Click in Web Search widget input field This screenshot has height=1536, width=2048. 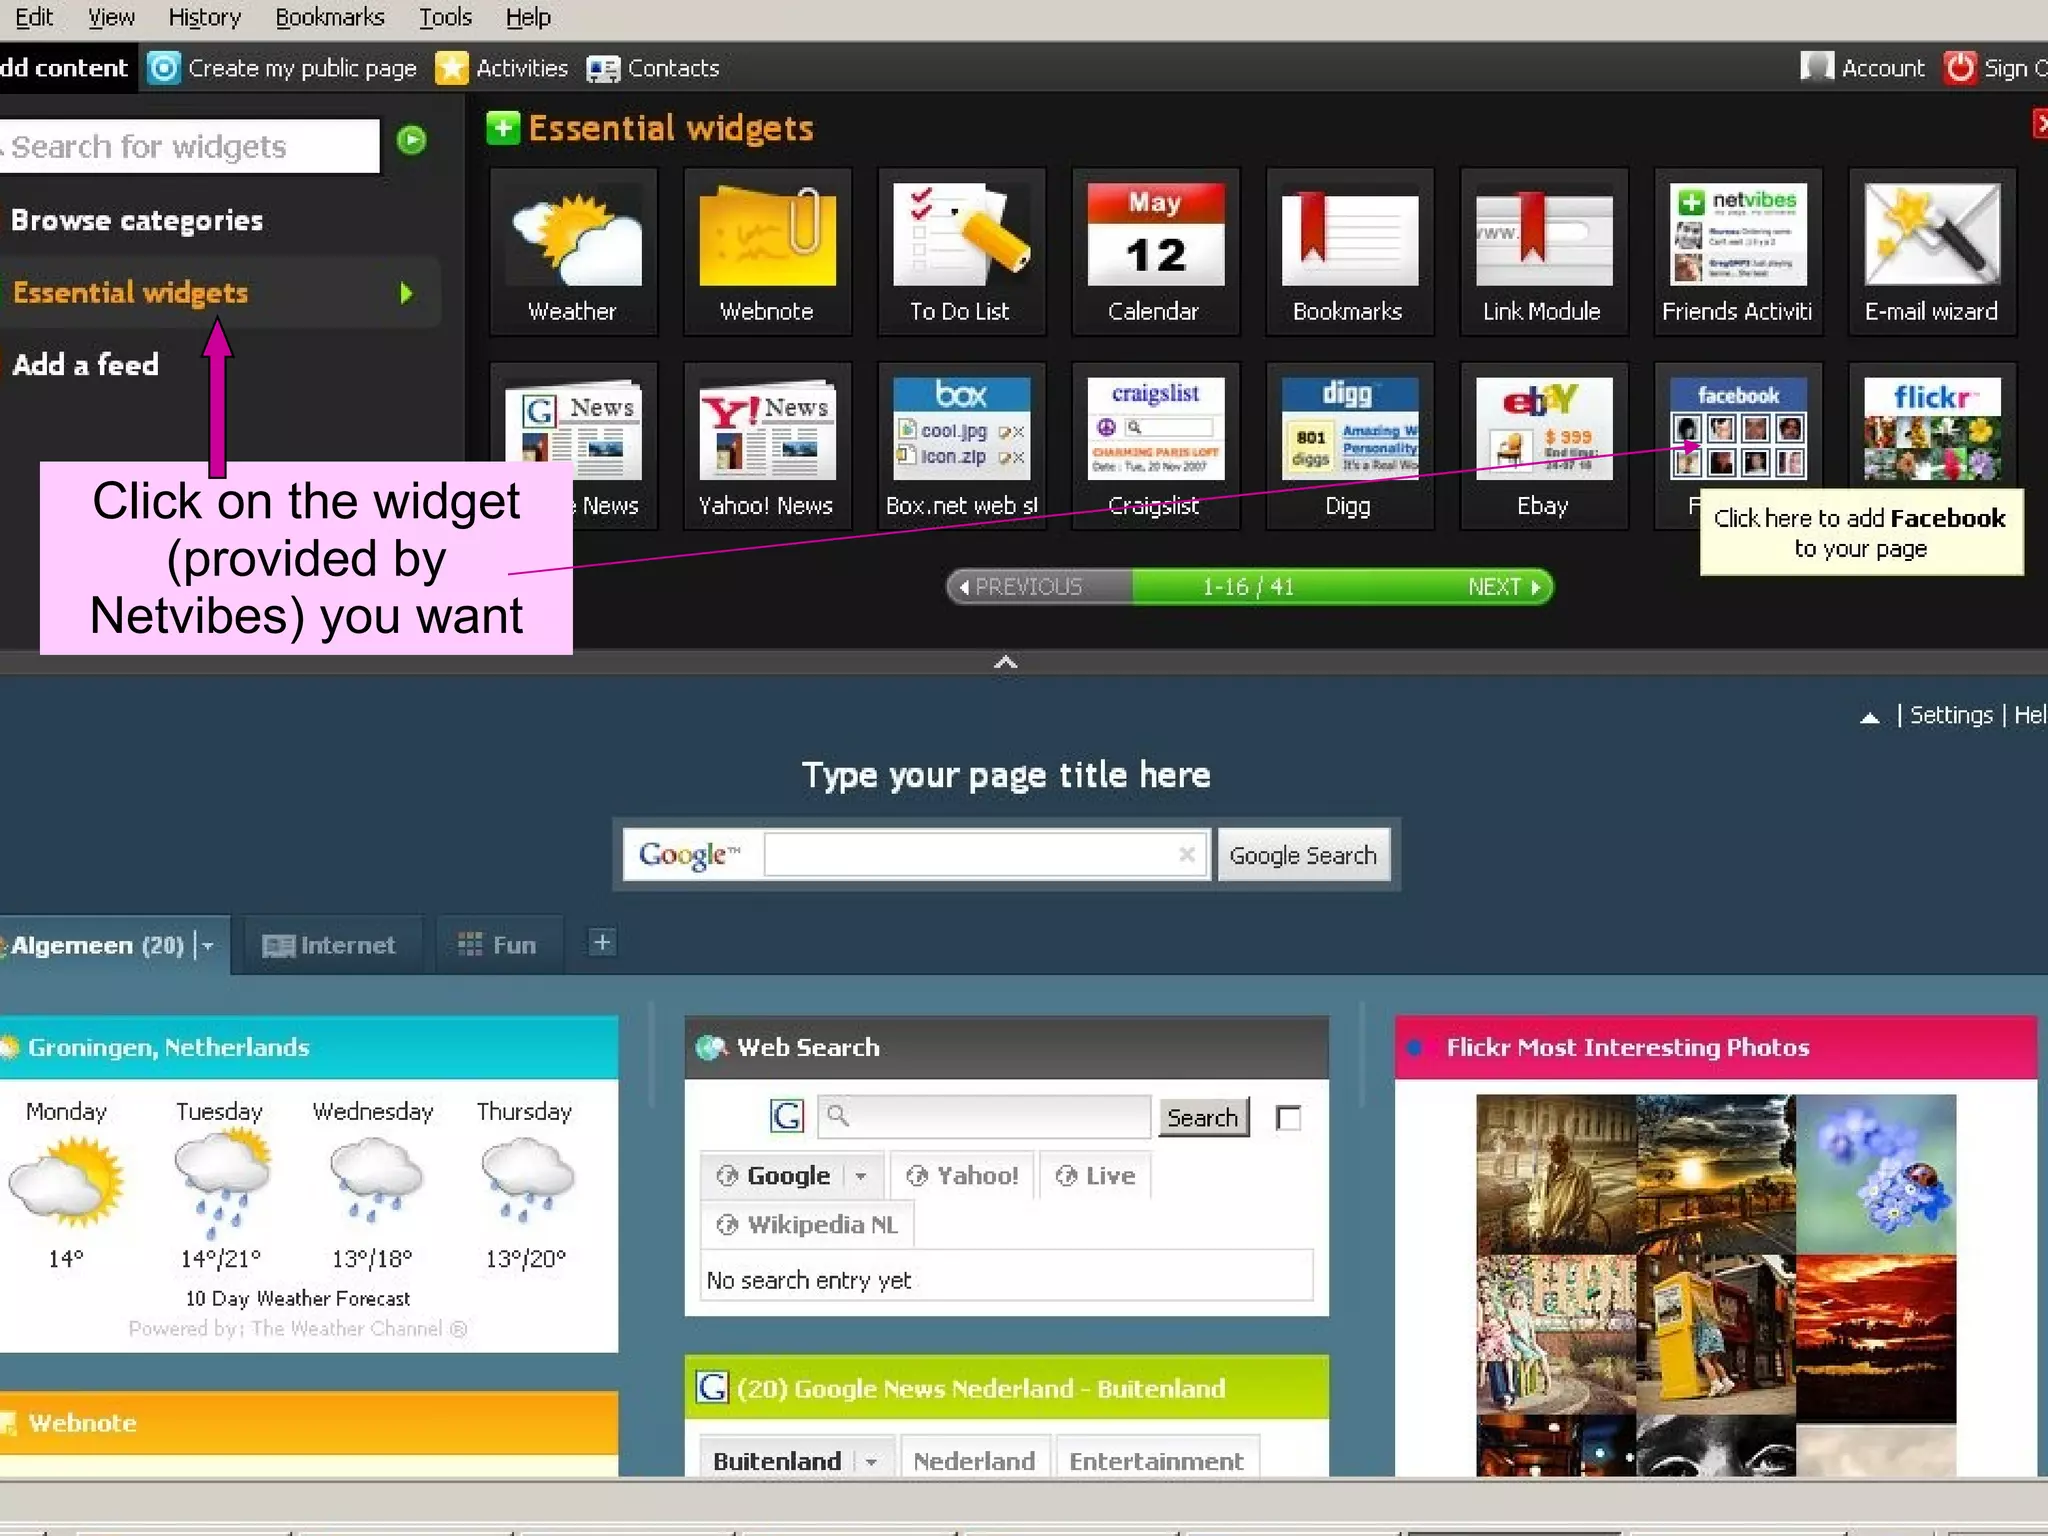[984, 1116]
